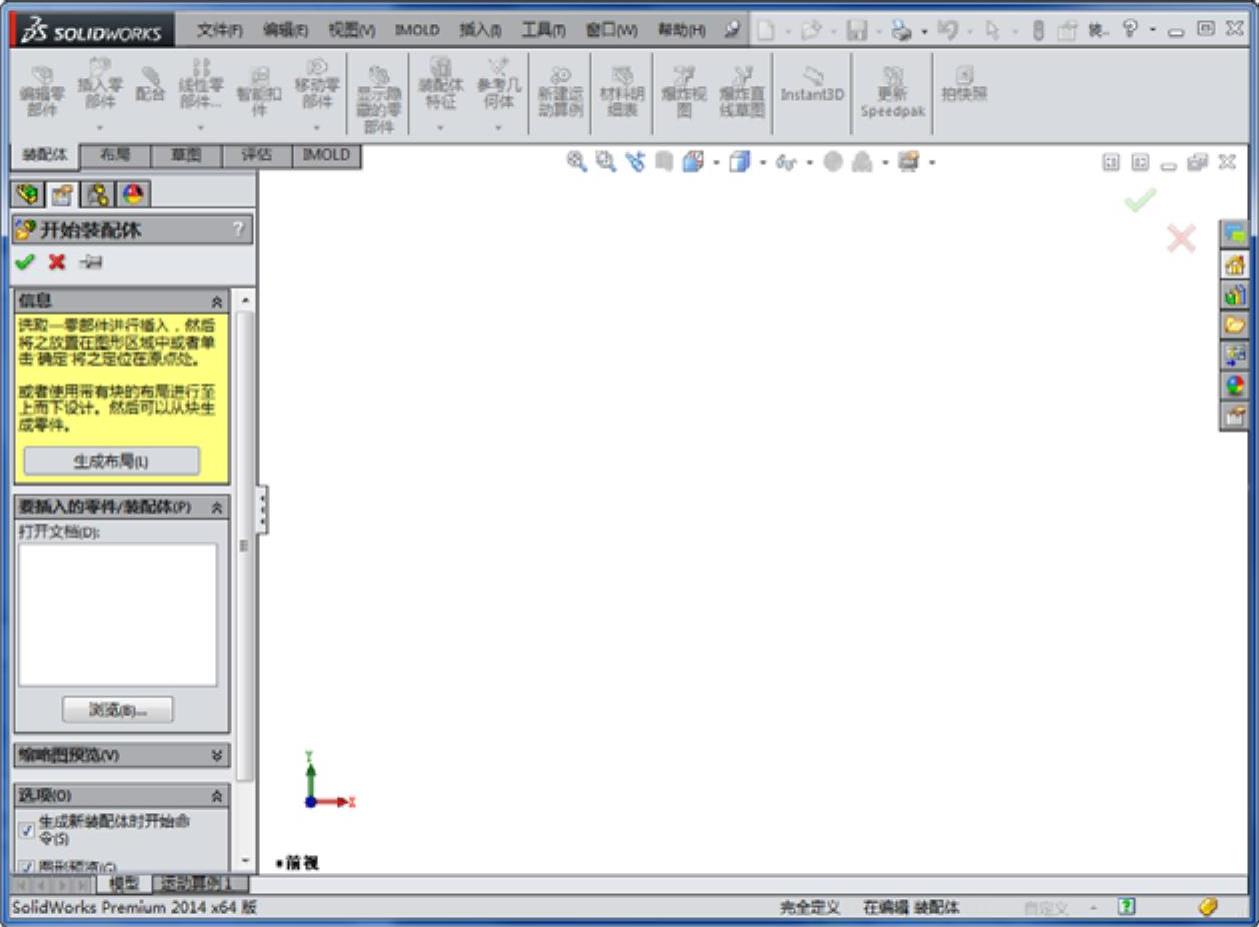The image size is (1259, 927).
Task: Click the Print icon in top toolbar
Action: click(x=901, y=31)
